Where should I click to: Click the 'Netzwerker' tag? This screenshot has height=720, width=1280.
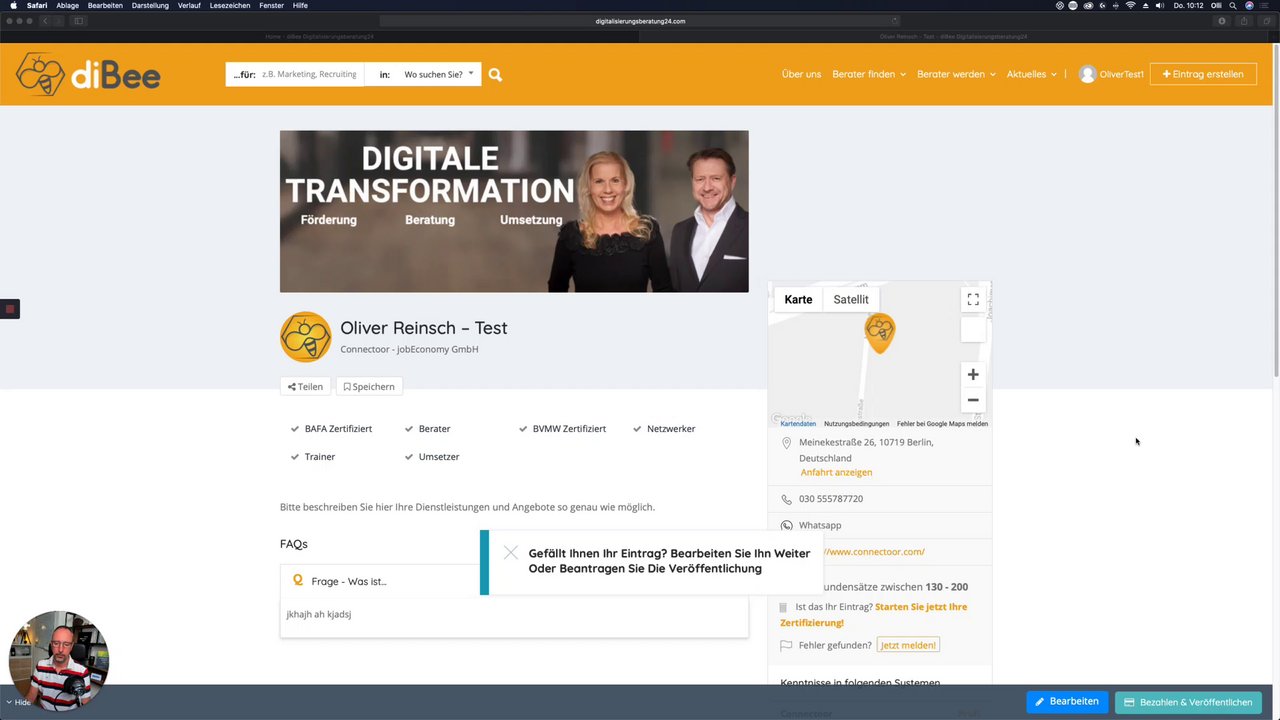671,429
